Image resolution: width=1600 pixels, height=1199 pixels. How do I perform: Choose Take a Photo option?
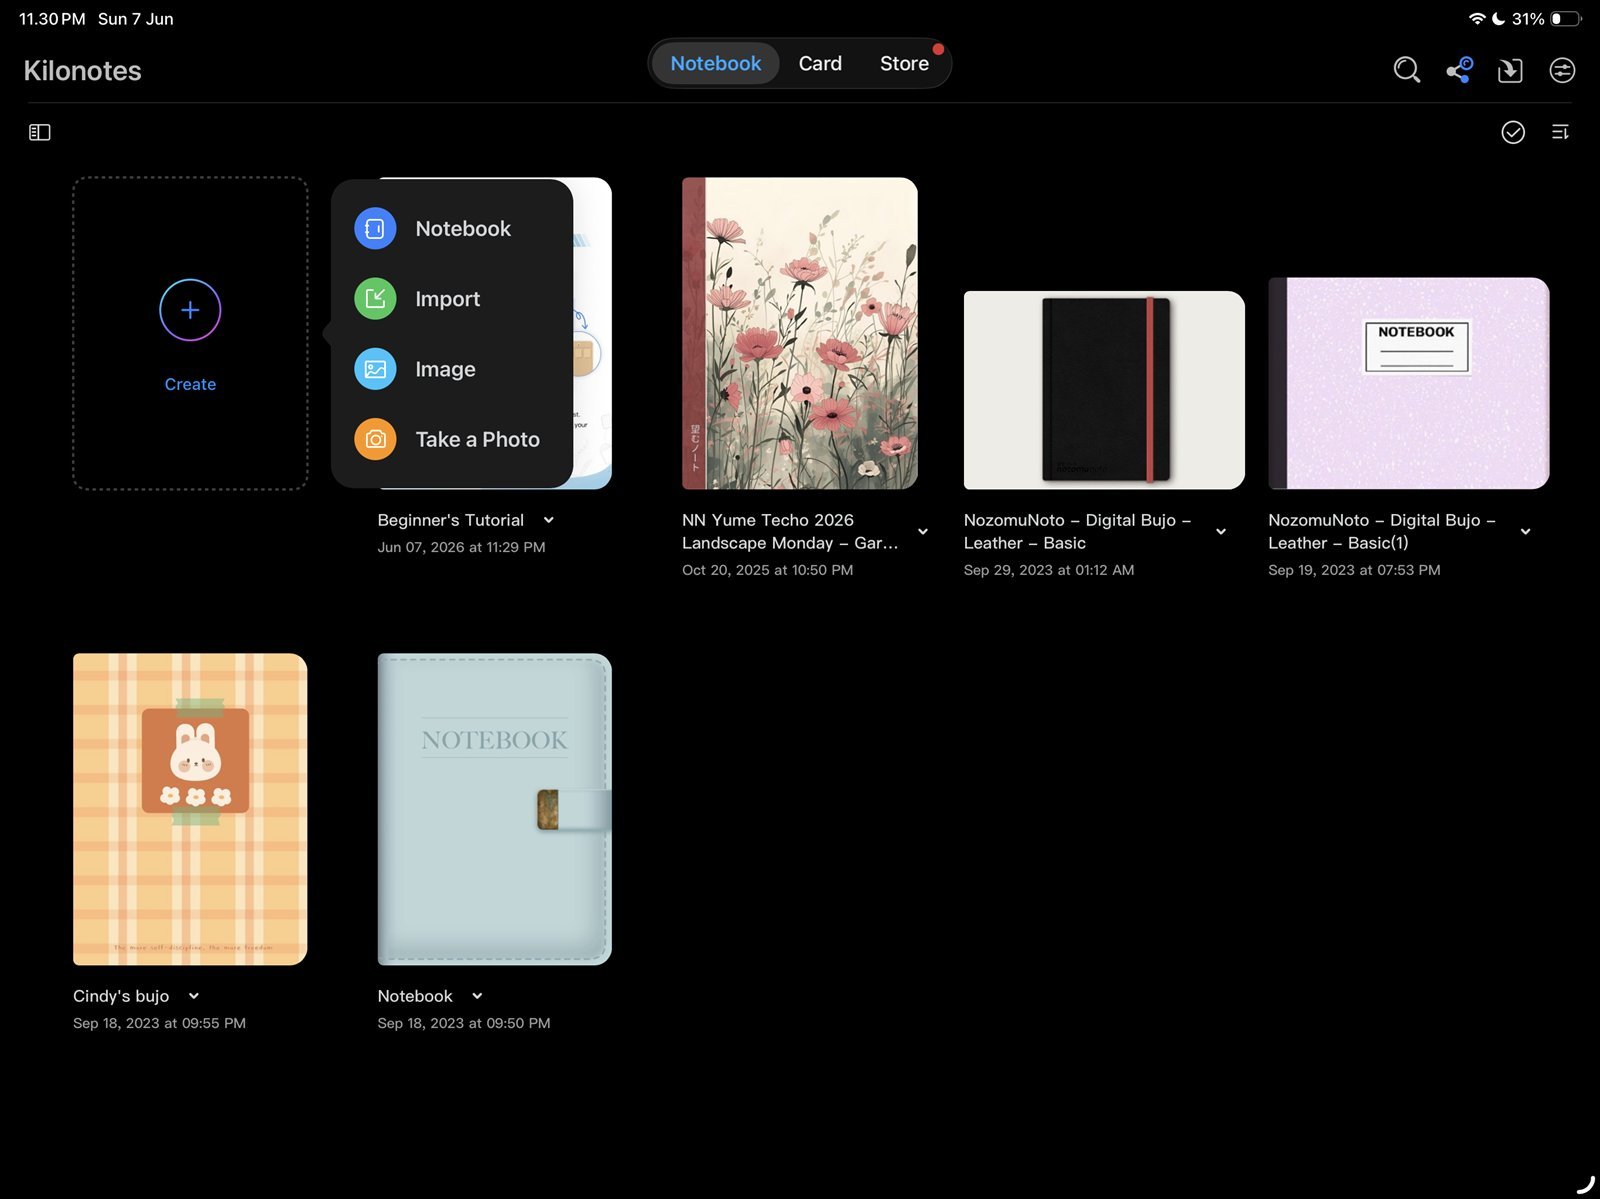452,439
